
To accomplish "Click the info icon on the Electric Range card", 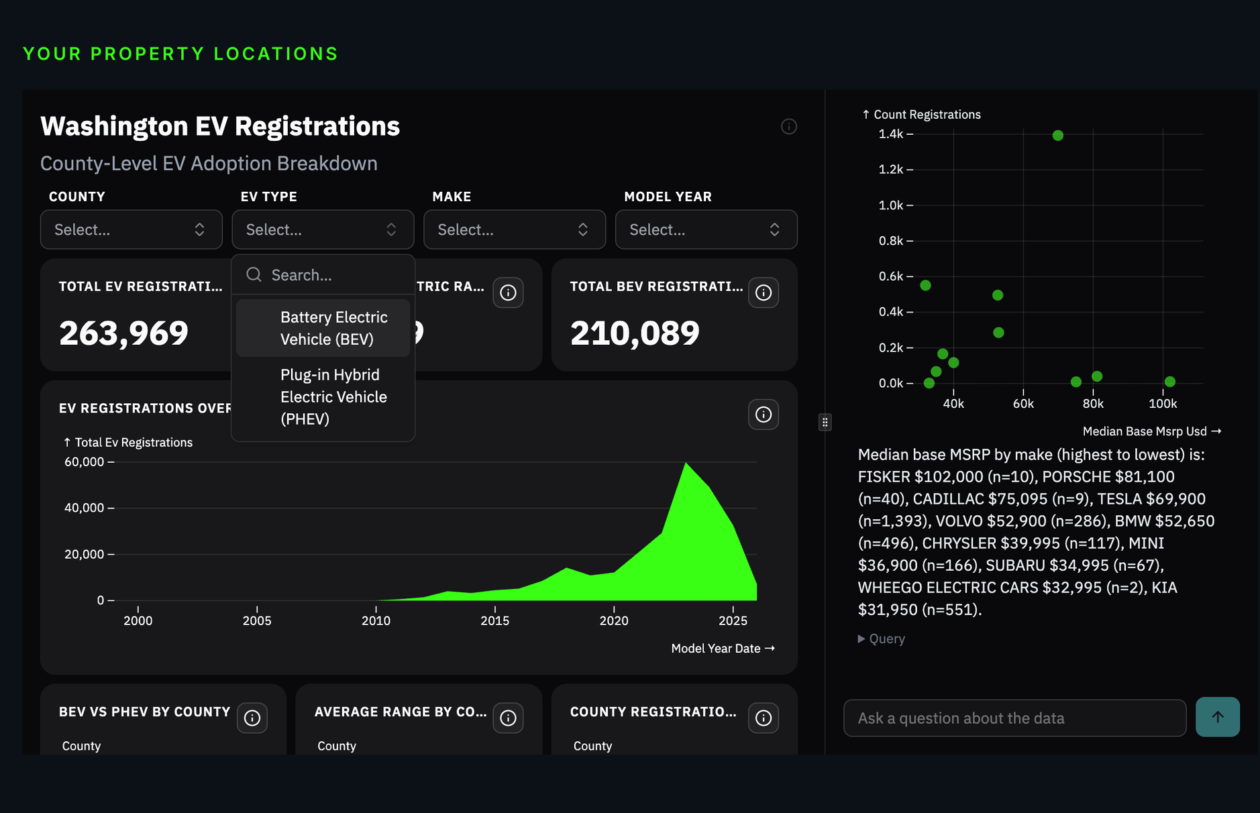I will click(x=508, y=293).
